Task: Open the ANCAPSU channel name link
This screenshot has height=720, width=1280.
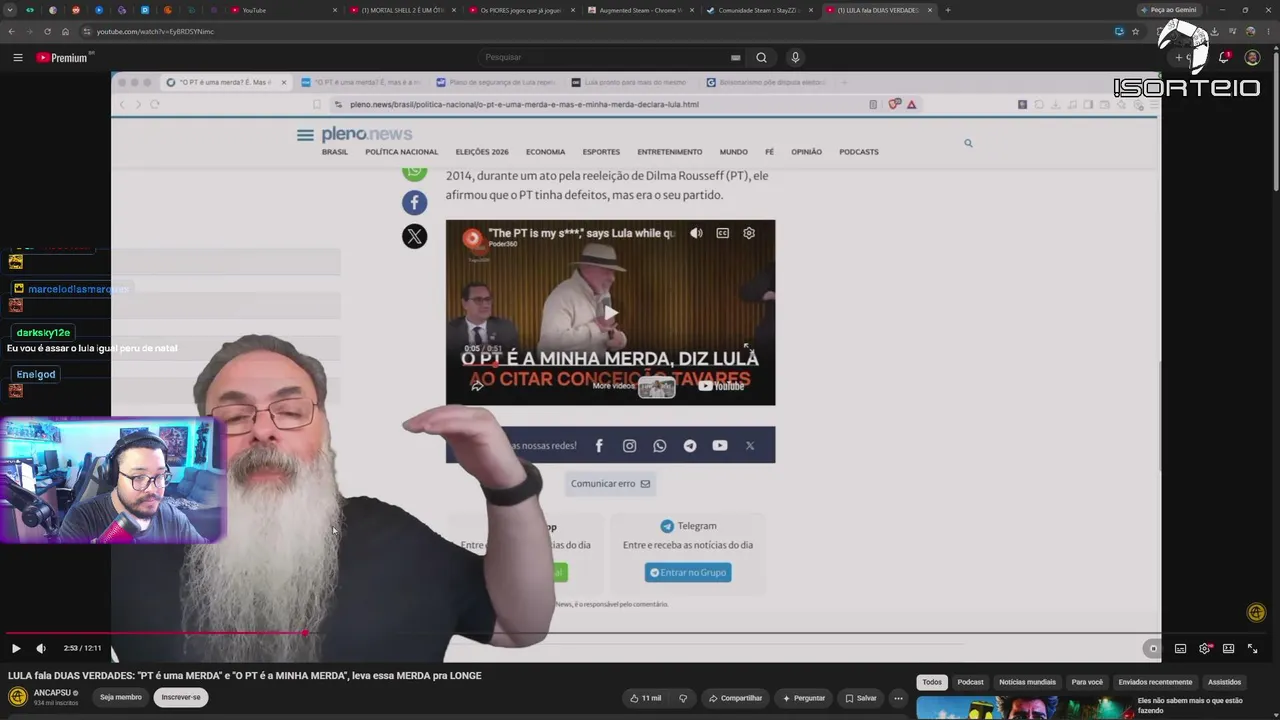Action: pyautogui.click(x=54, y=692)
